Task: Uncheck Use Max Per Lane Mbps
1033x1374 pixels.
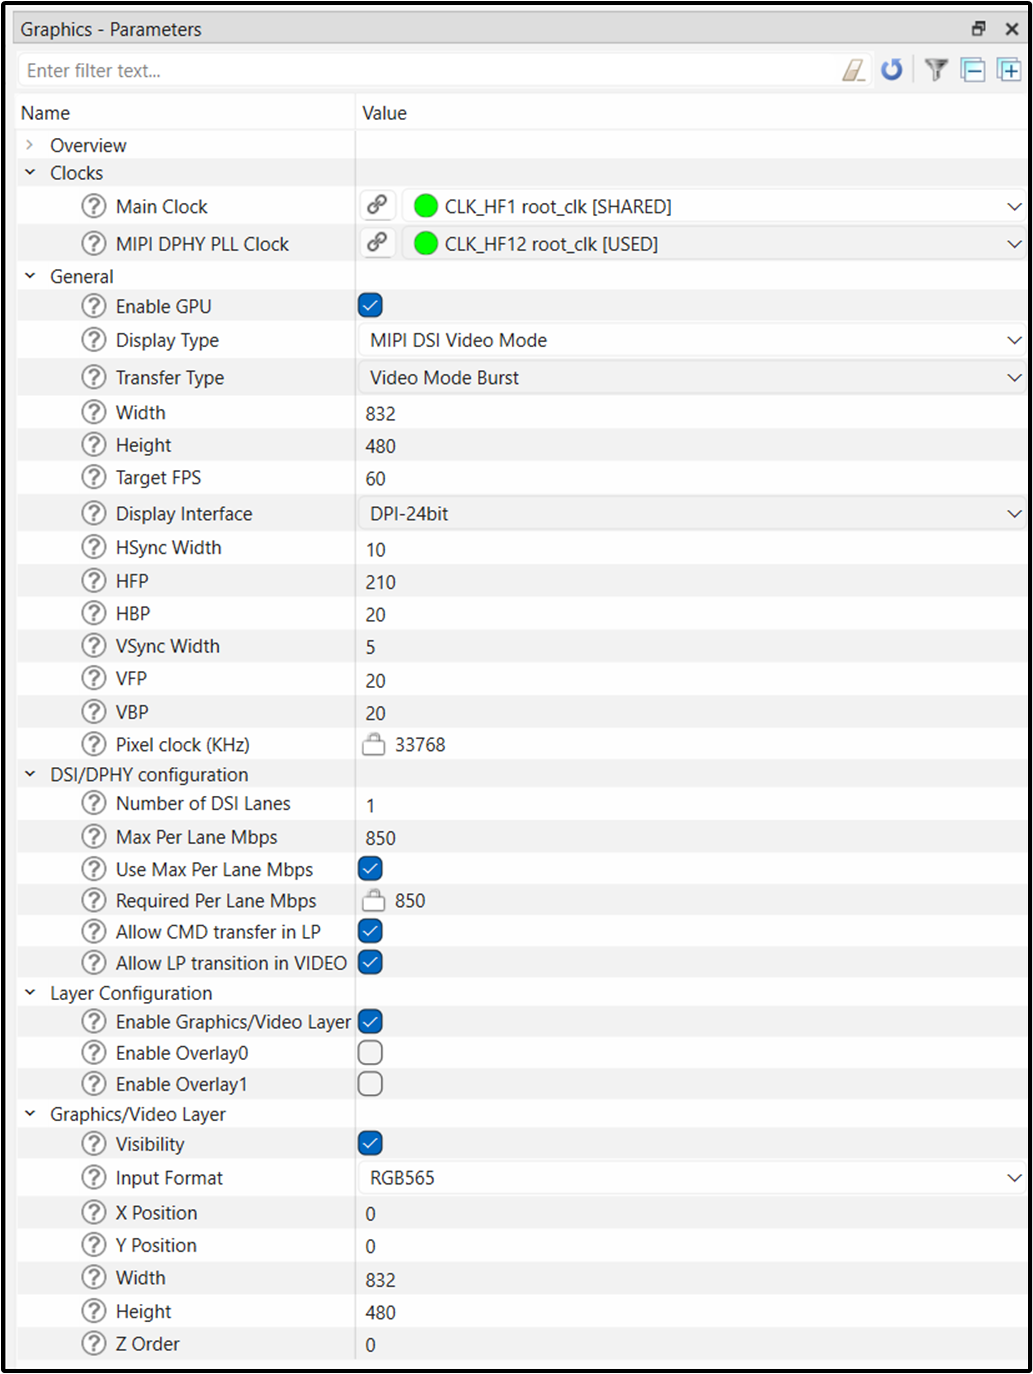Action: pyautogui.click(x=370, y=869)
